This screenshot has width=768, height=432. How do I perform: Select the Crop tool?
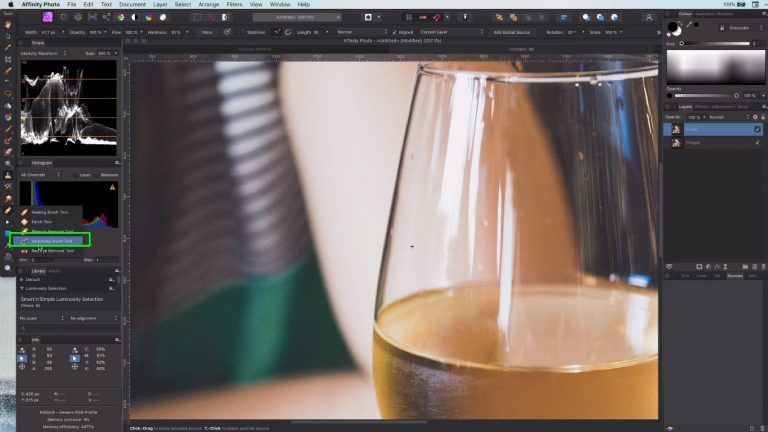coord(8,59)
